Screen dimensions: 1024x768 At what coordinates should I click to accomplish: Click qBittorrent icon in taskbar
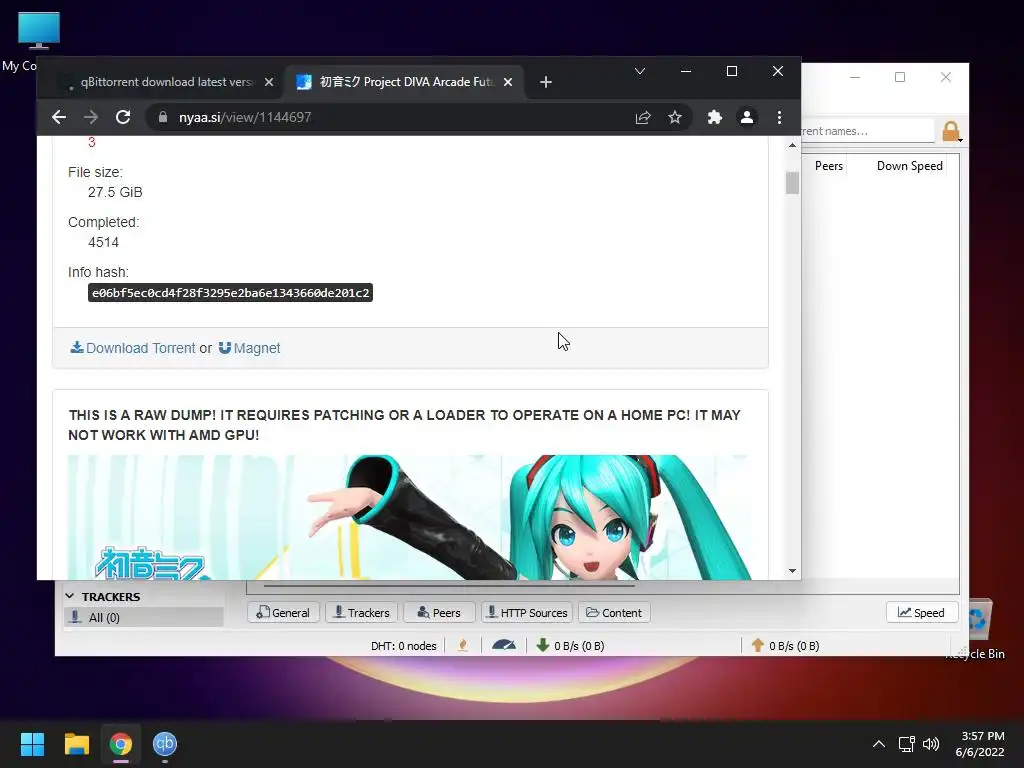click(x=165, y=744)
